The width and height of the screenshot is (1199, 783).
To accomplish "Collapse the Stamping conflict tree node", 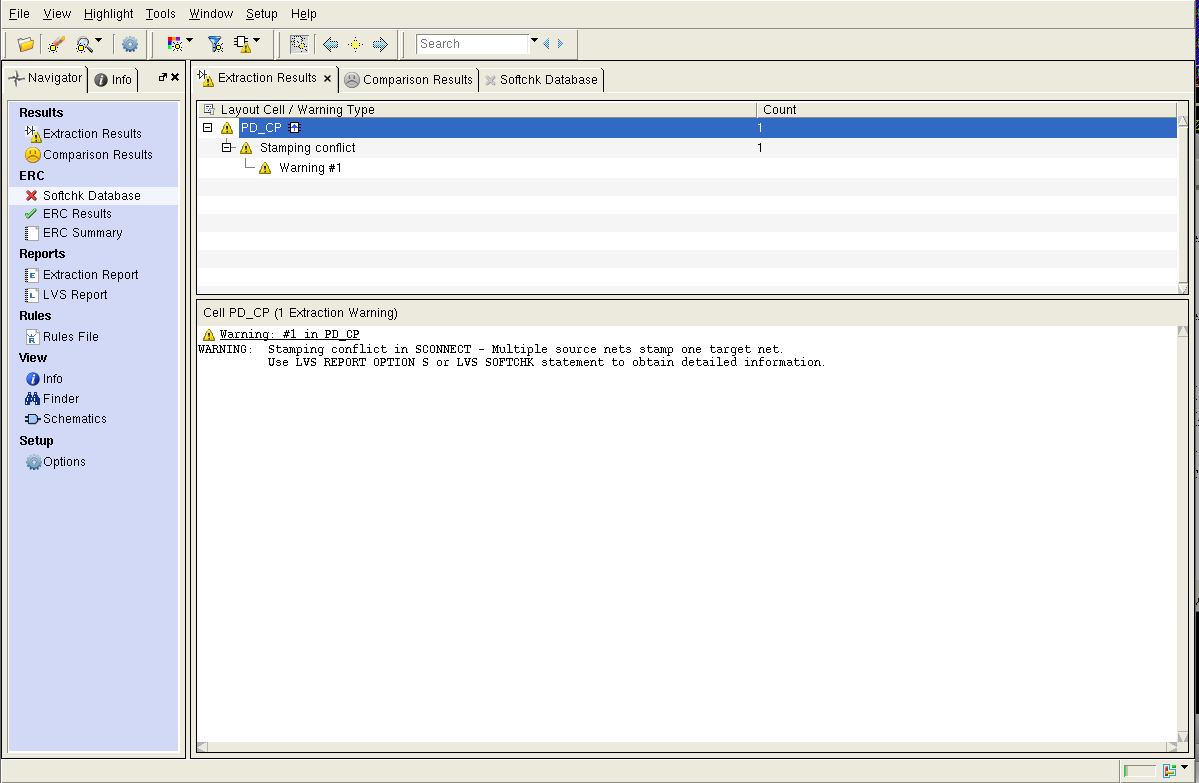I will pos(227,148).
